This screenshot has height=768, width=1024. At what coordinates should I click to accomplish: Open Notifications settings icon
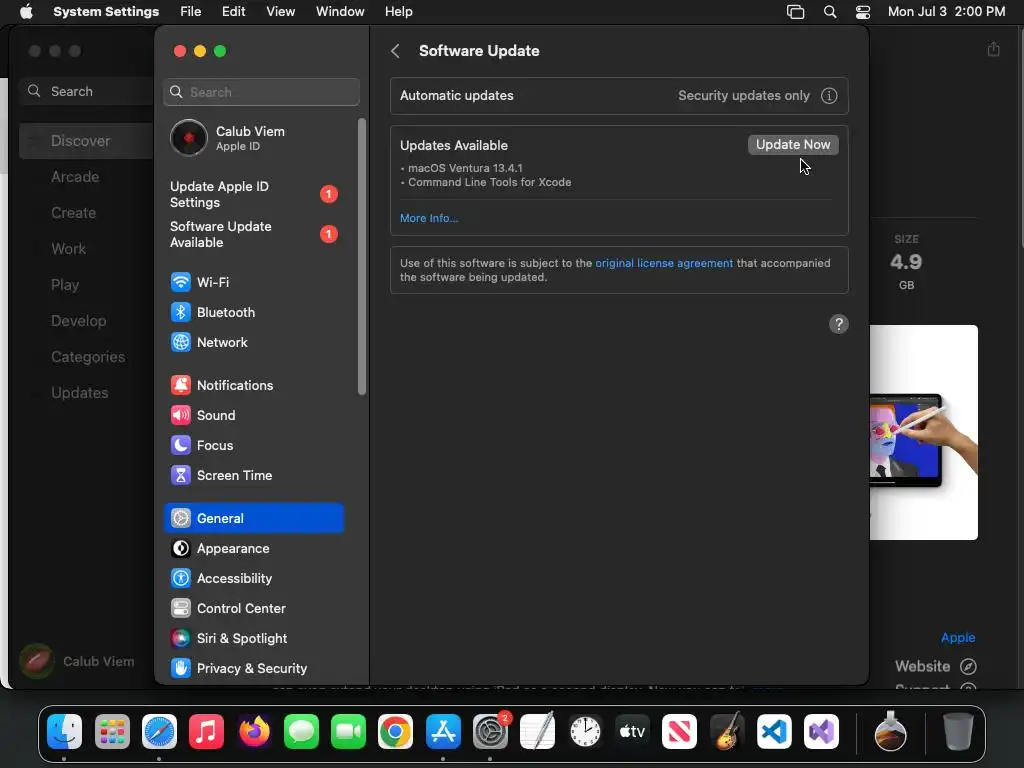pos(181,385)
